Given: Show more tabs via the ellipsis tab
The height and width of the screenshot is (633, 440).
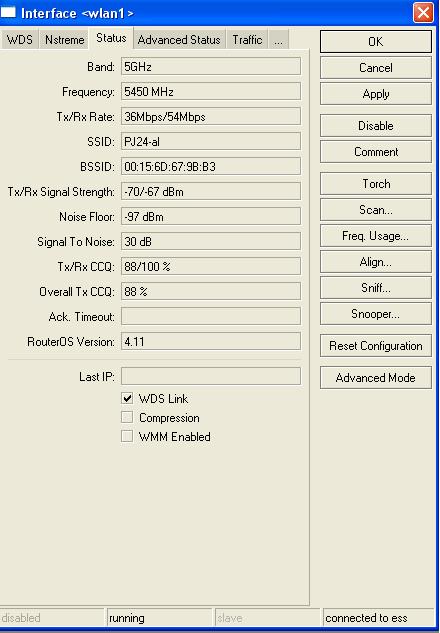Looking at the screenshot, I should pyautogui.click(x=278, y=40).
